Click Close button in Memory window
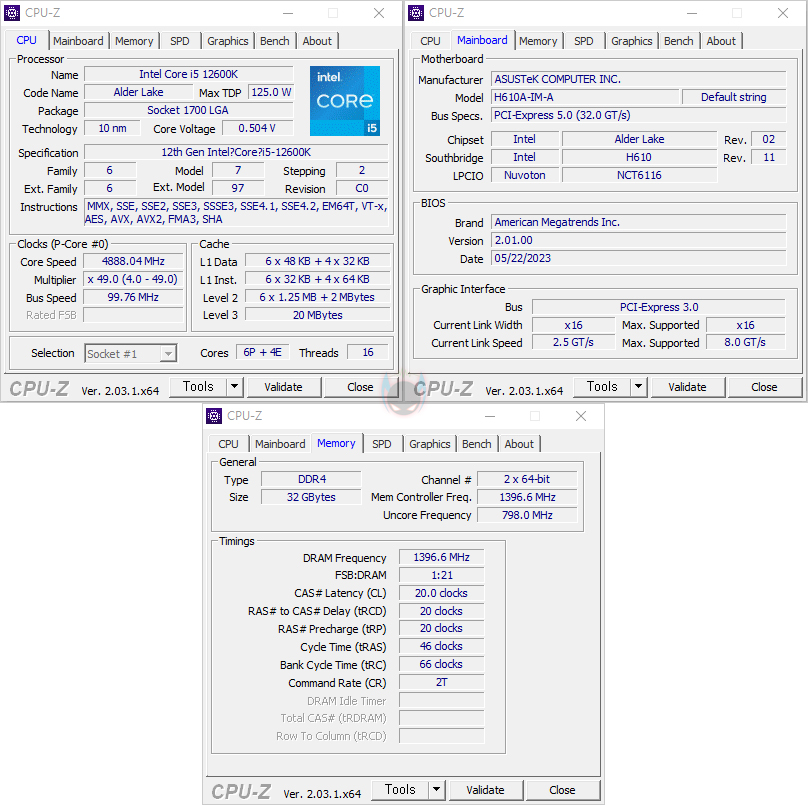This screenshot has width=808, height=806. [562, 790]
